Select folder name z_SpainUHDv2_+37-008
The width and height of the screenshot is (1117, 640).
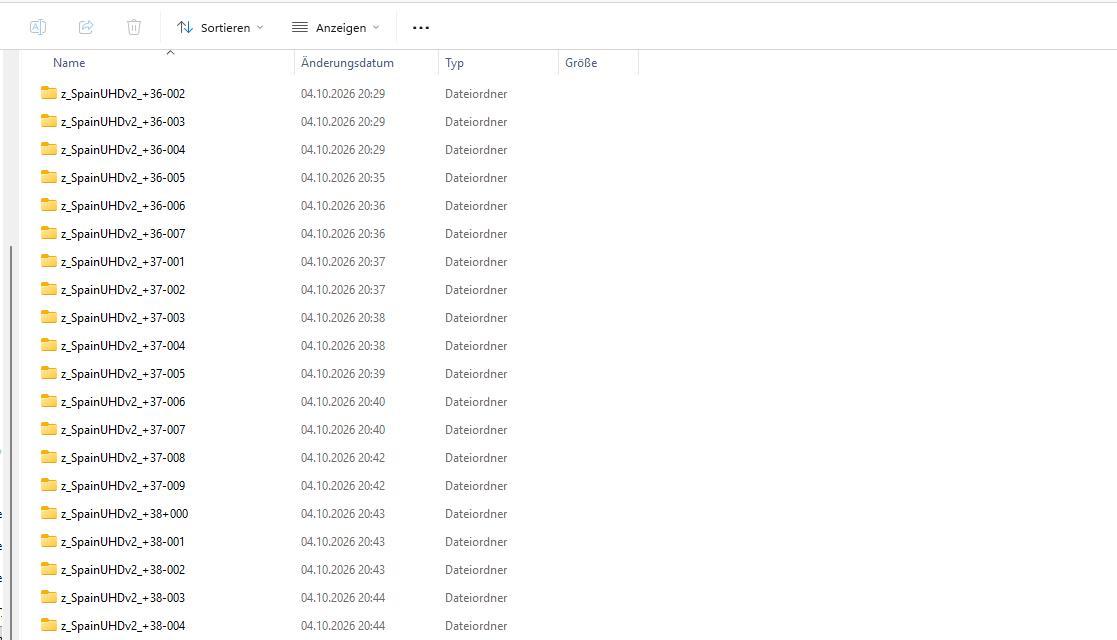pos(123,458)
